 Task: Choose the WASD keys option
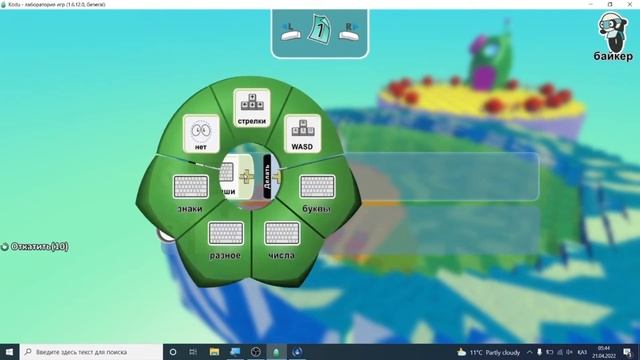[x=302, y=133]
